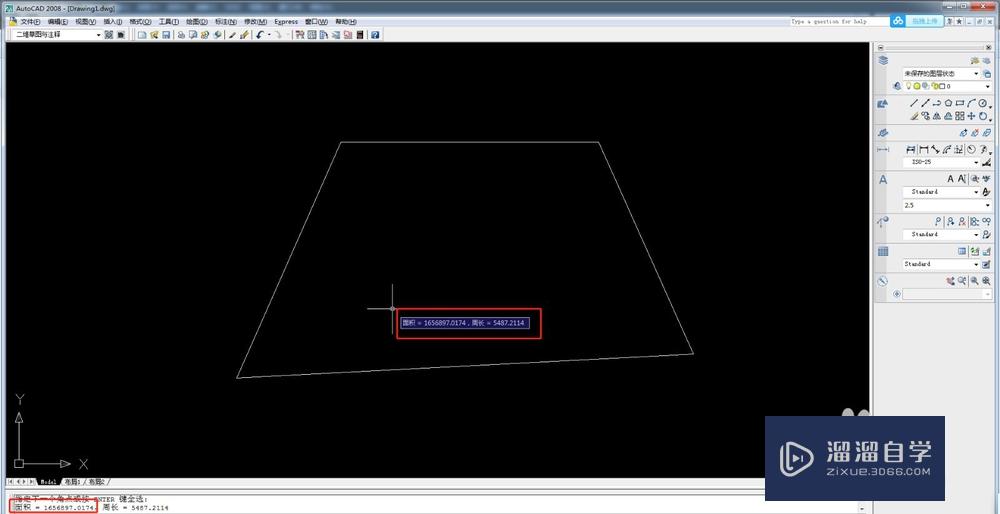Open the 窗口(W) menu

(317, 22)
